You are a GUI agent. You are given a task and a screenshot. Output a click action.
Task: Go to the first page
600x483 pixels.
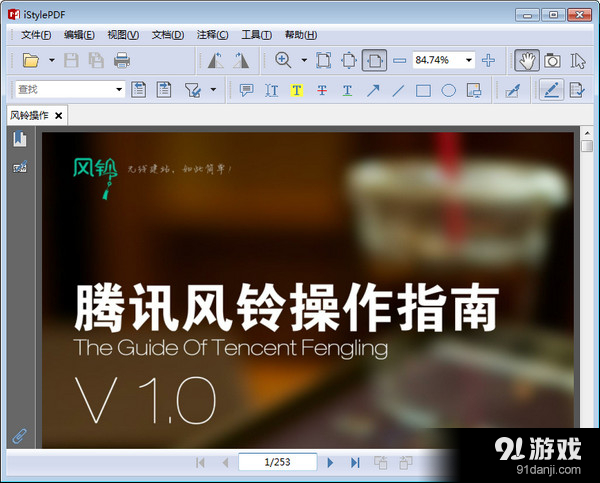point(200,463)
